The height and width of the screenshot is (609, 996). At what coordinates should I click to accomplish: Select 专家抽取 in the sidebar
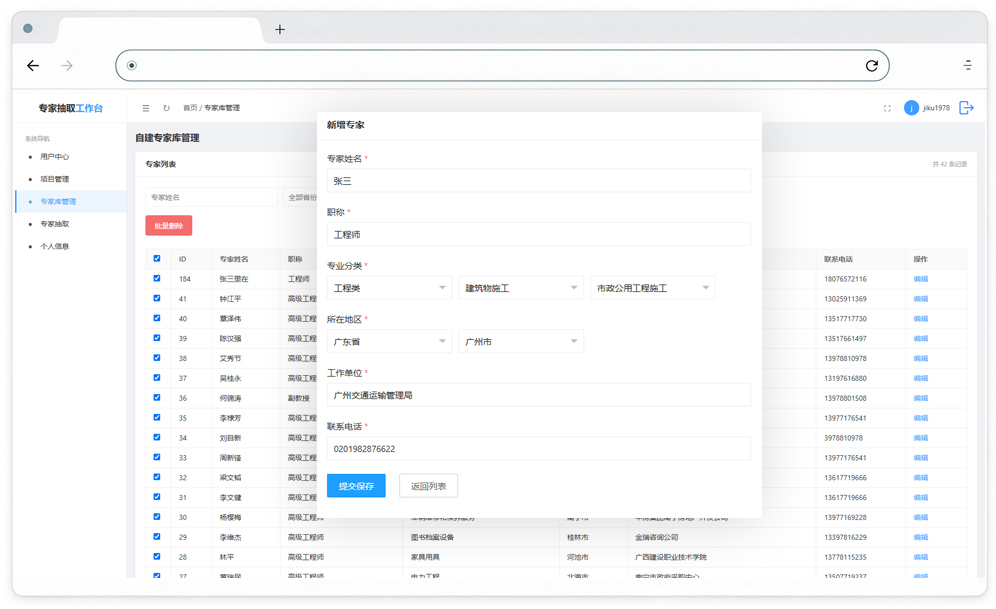tap(55, 224)
